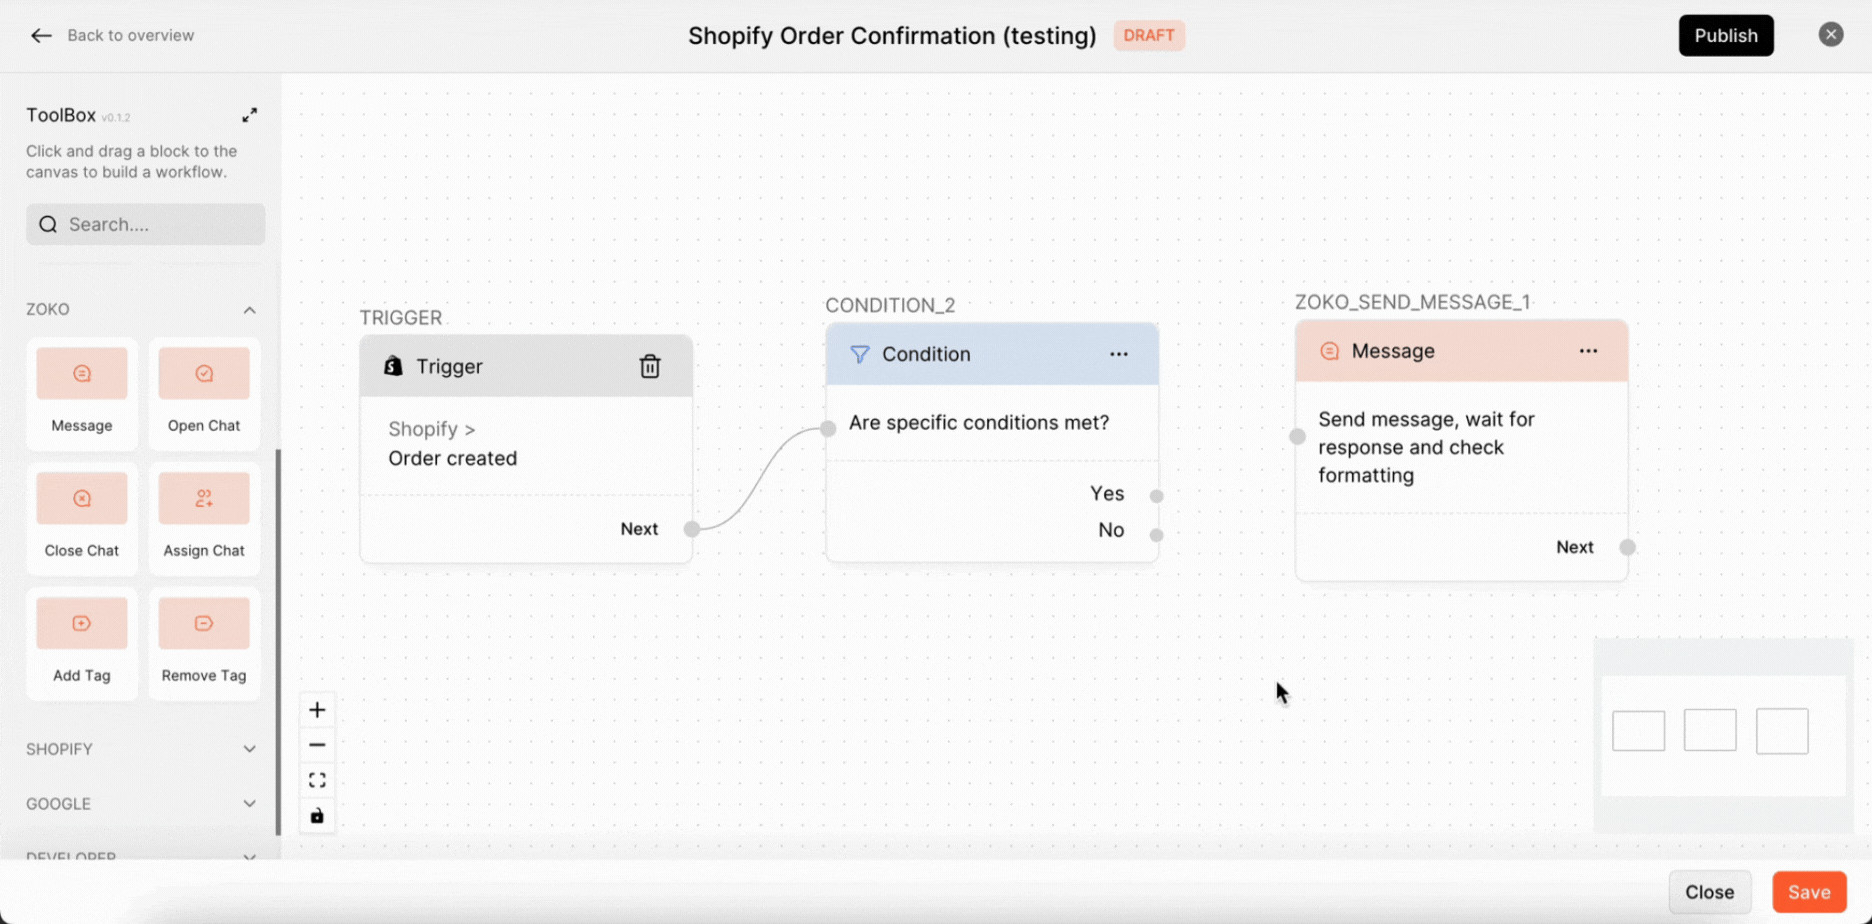Click the connection line between Trigger and Condition
Viewport: 1872px width, 924px height.
pos(760,478)
